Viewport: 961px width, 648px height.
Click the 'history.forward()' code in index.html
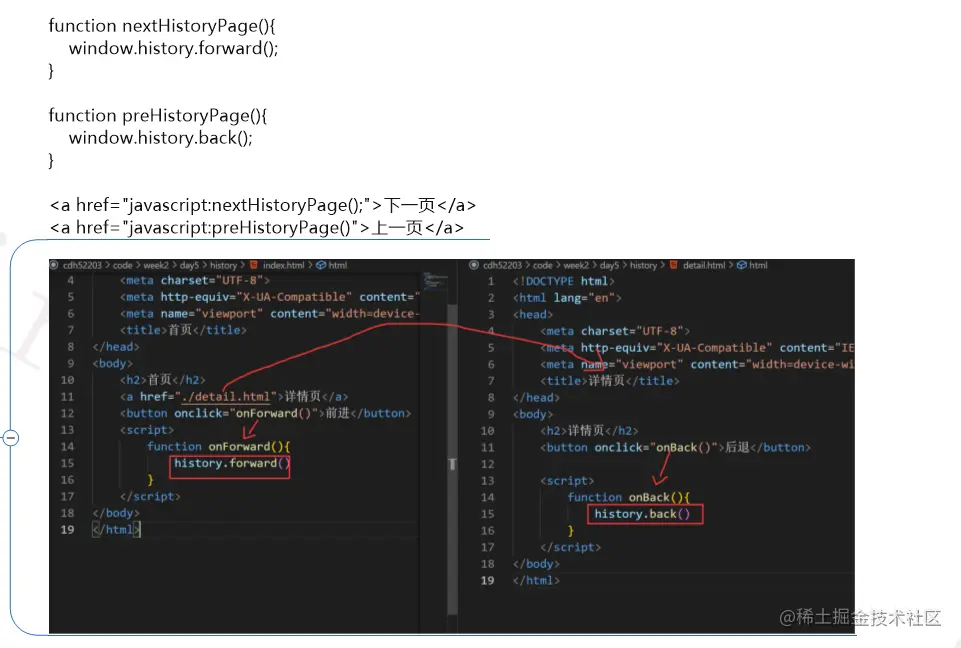[x=230, y=463]
